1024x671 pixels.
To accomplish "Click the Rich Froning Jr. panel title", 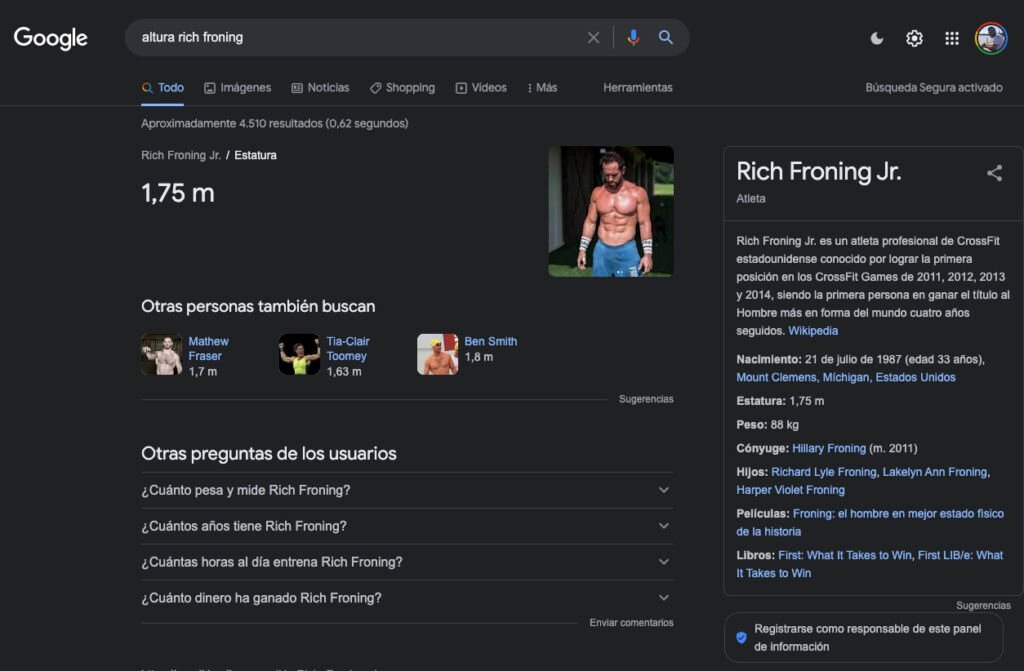I will point(818,171).
